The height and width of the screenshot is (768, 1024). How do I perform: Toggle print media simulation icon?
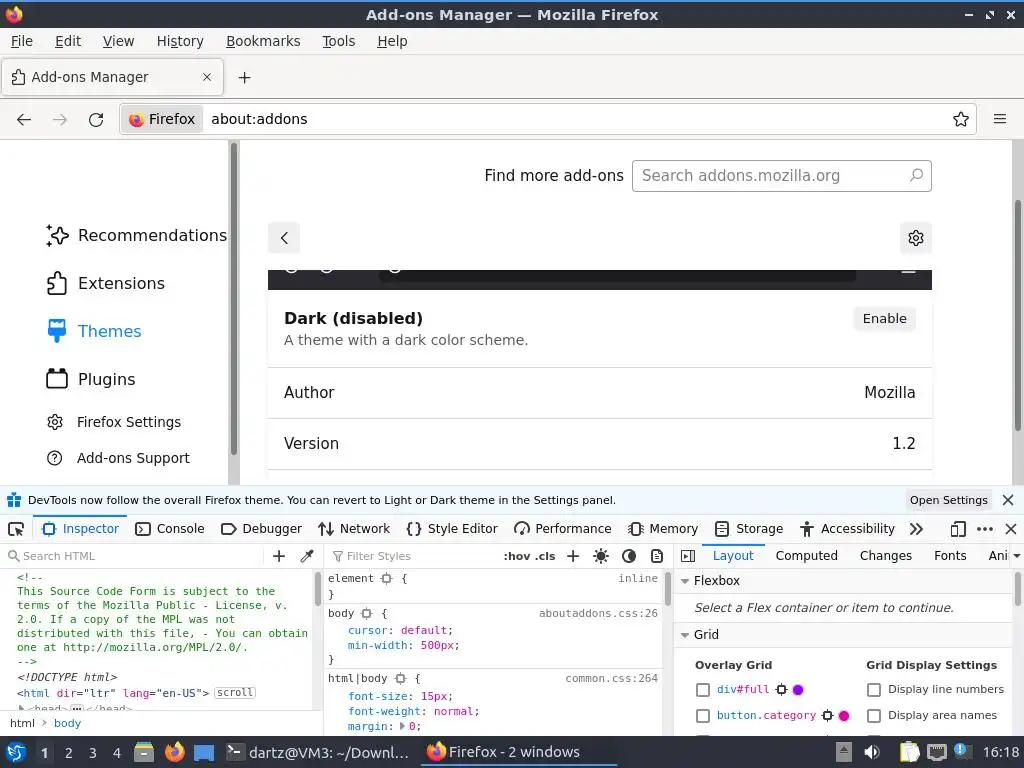coord(657,556)
